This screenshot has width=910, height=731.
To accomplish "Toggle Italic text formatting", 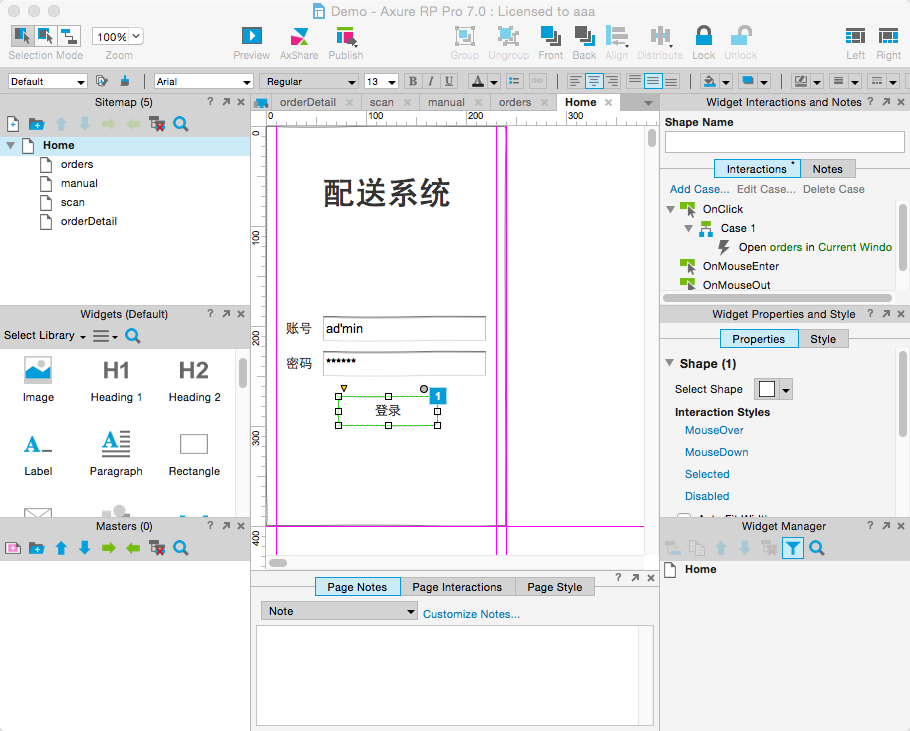I will 431,81.
